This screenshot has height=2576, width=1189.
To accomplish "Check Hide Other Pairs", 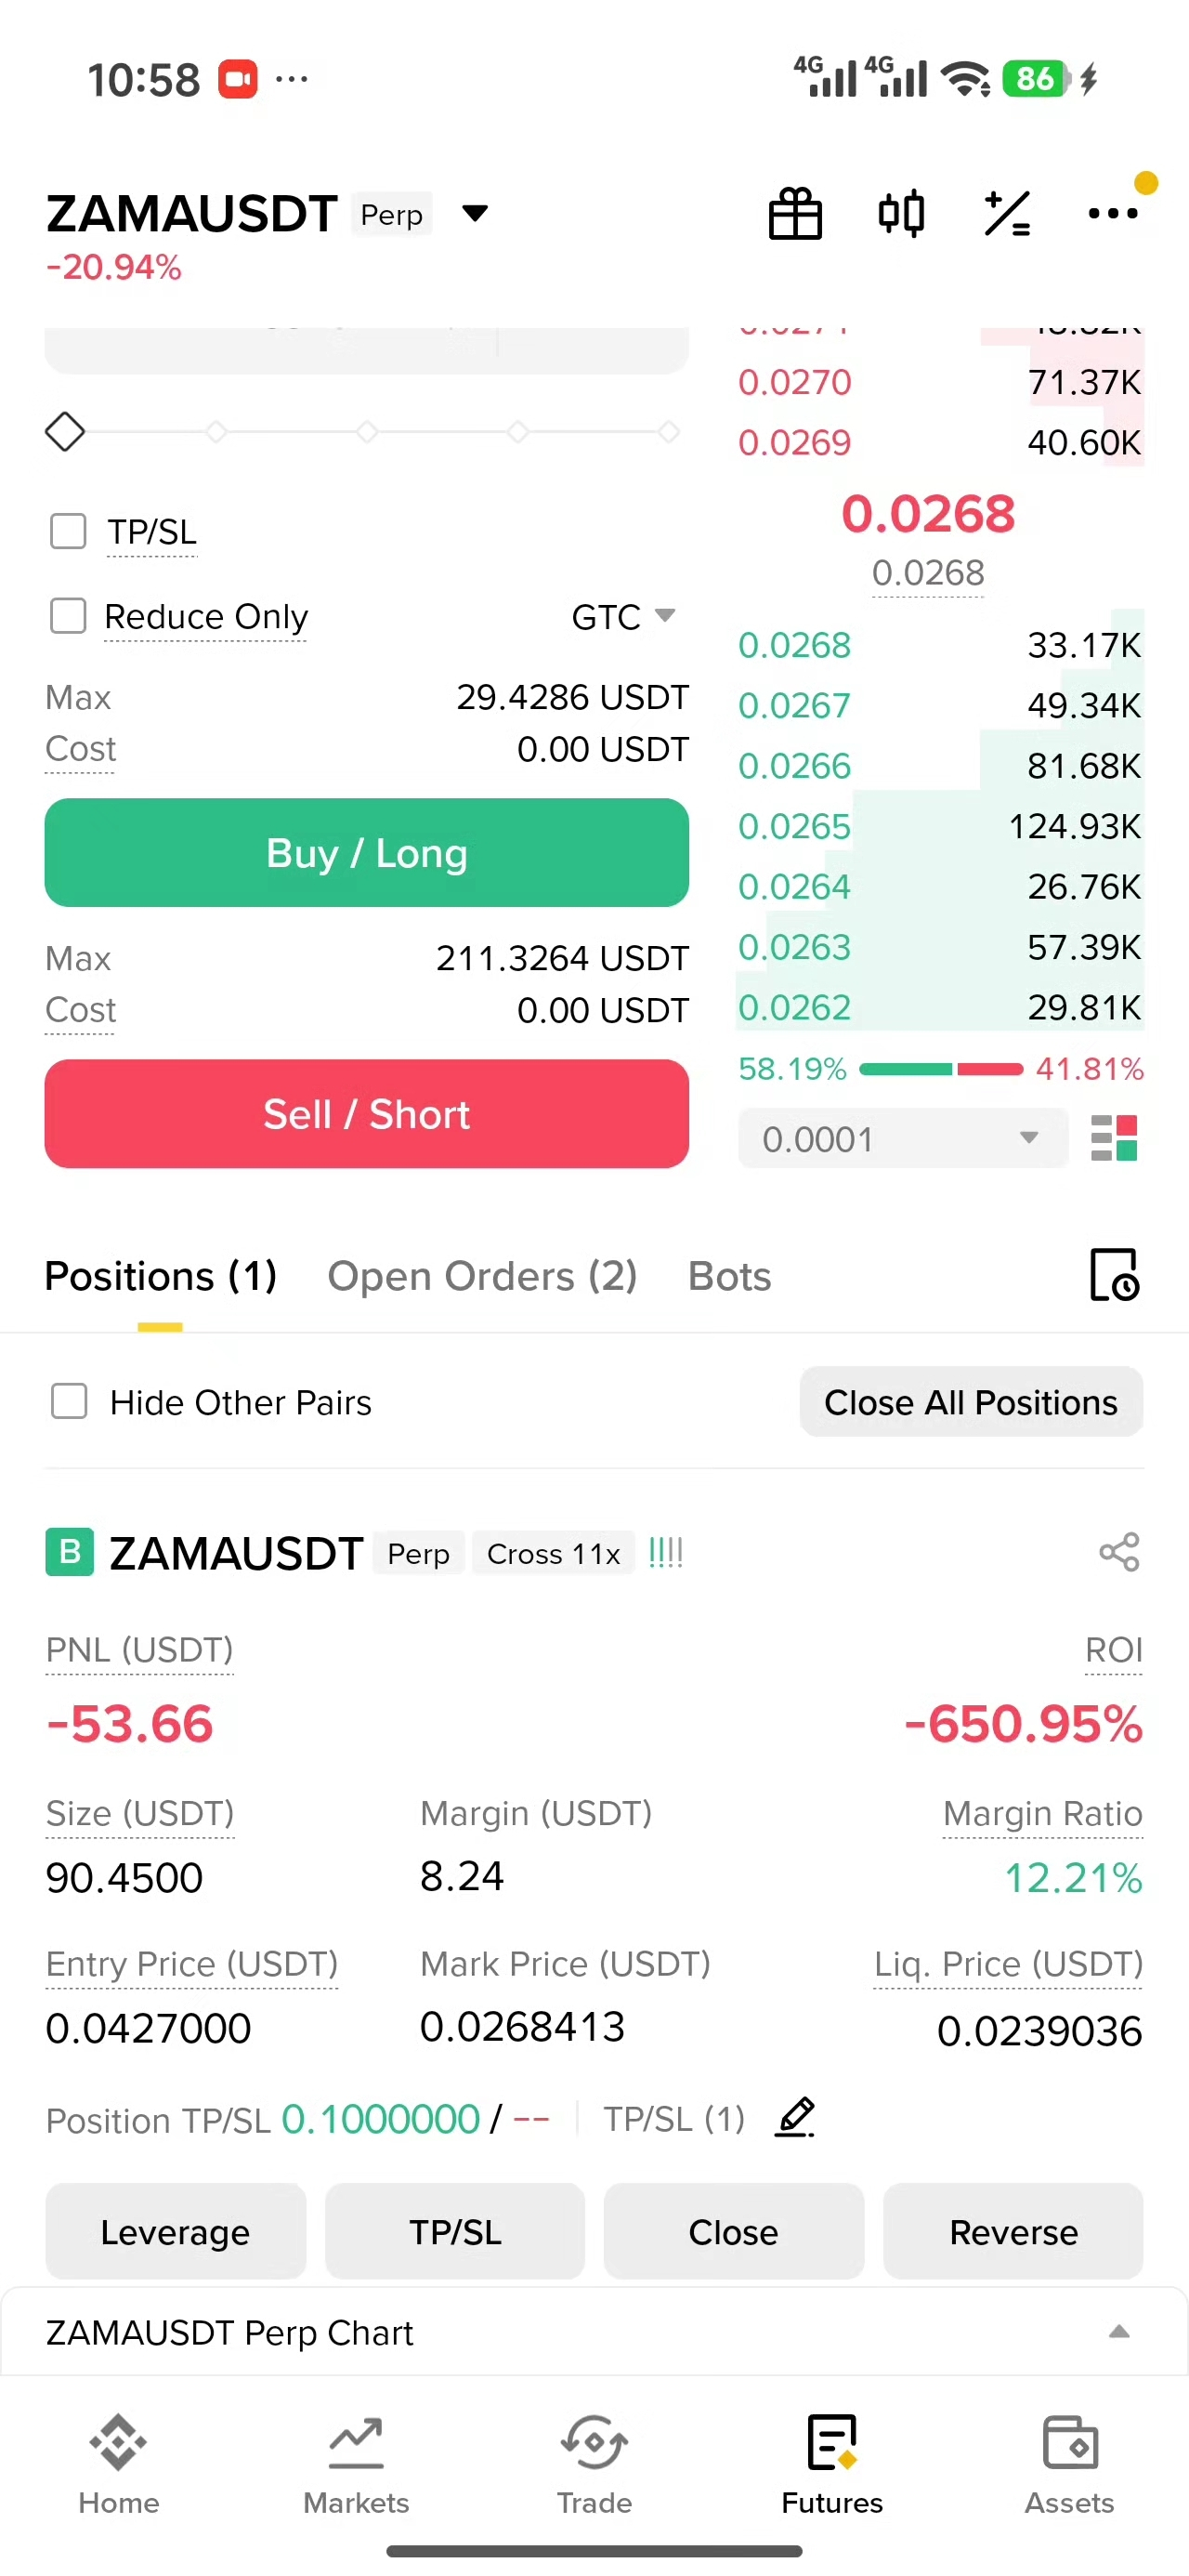I will pos(69,1401).
